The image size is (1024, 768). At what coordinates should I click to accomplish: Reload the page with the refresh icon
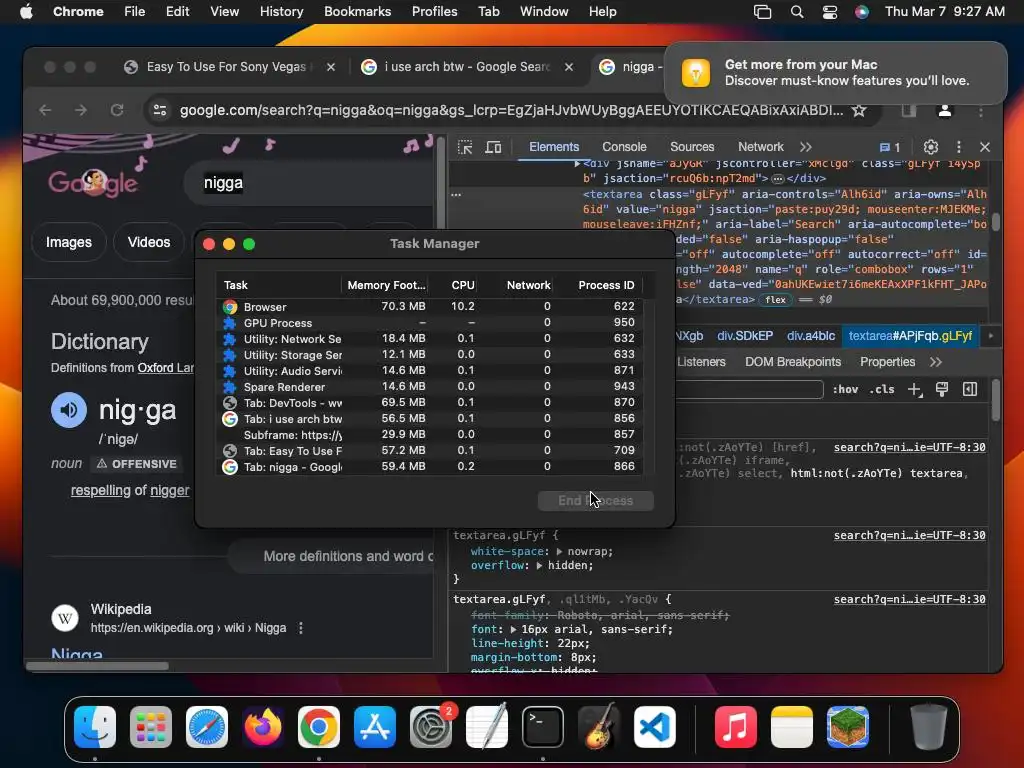coord(117,110)
